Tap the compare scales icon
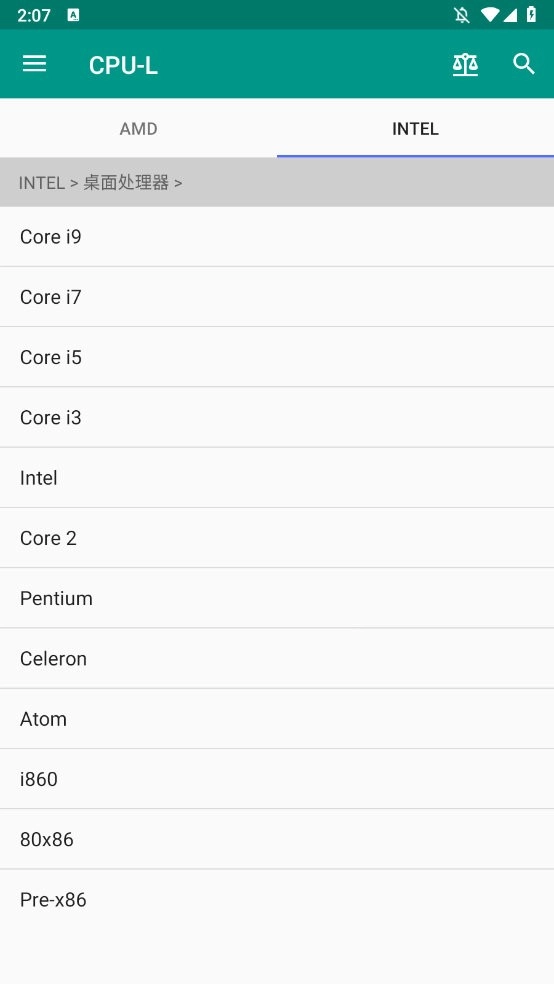554x984 pixels. (466, 64)
